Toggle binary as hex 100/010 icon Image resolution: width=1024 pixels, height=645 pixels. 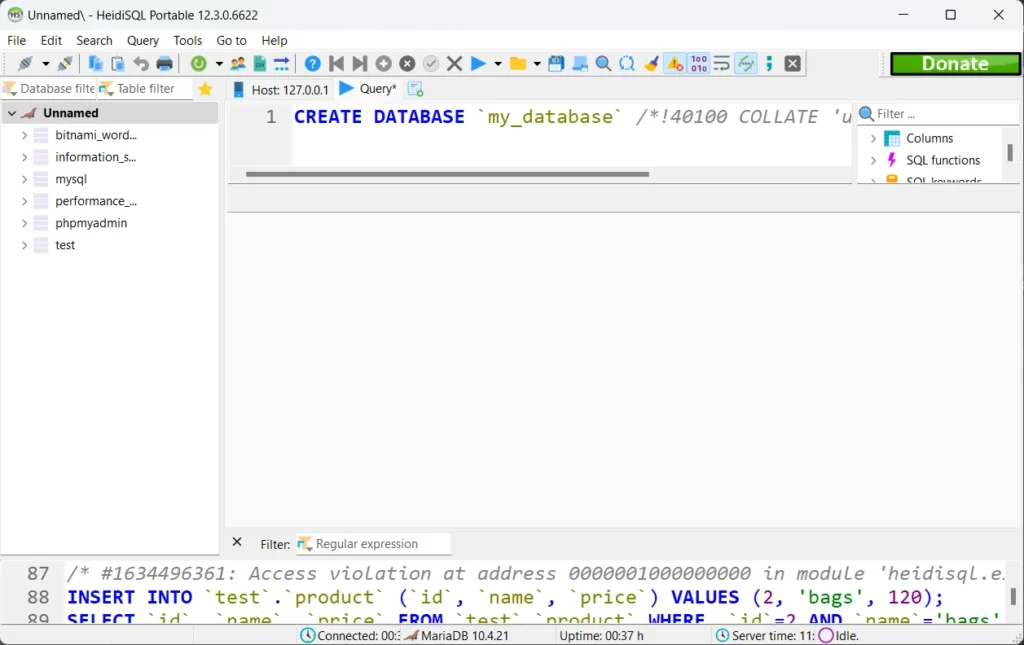[x=699, y=63]
